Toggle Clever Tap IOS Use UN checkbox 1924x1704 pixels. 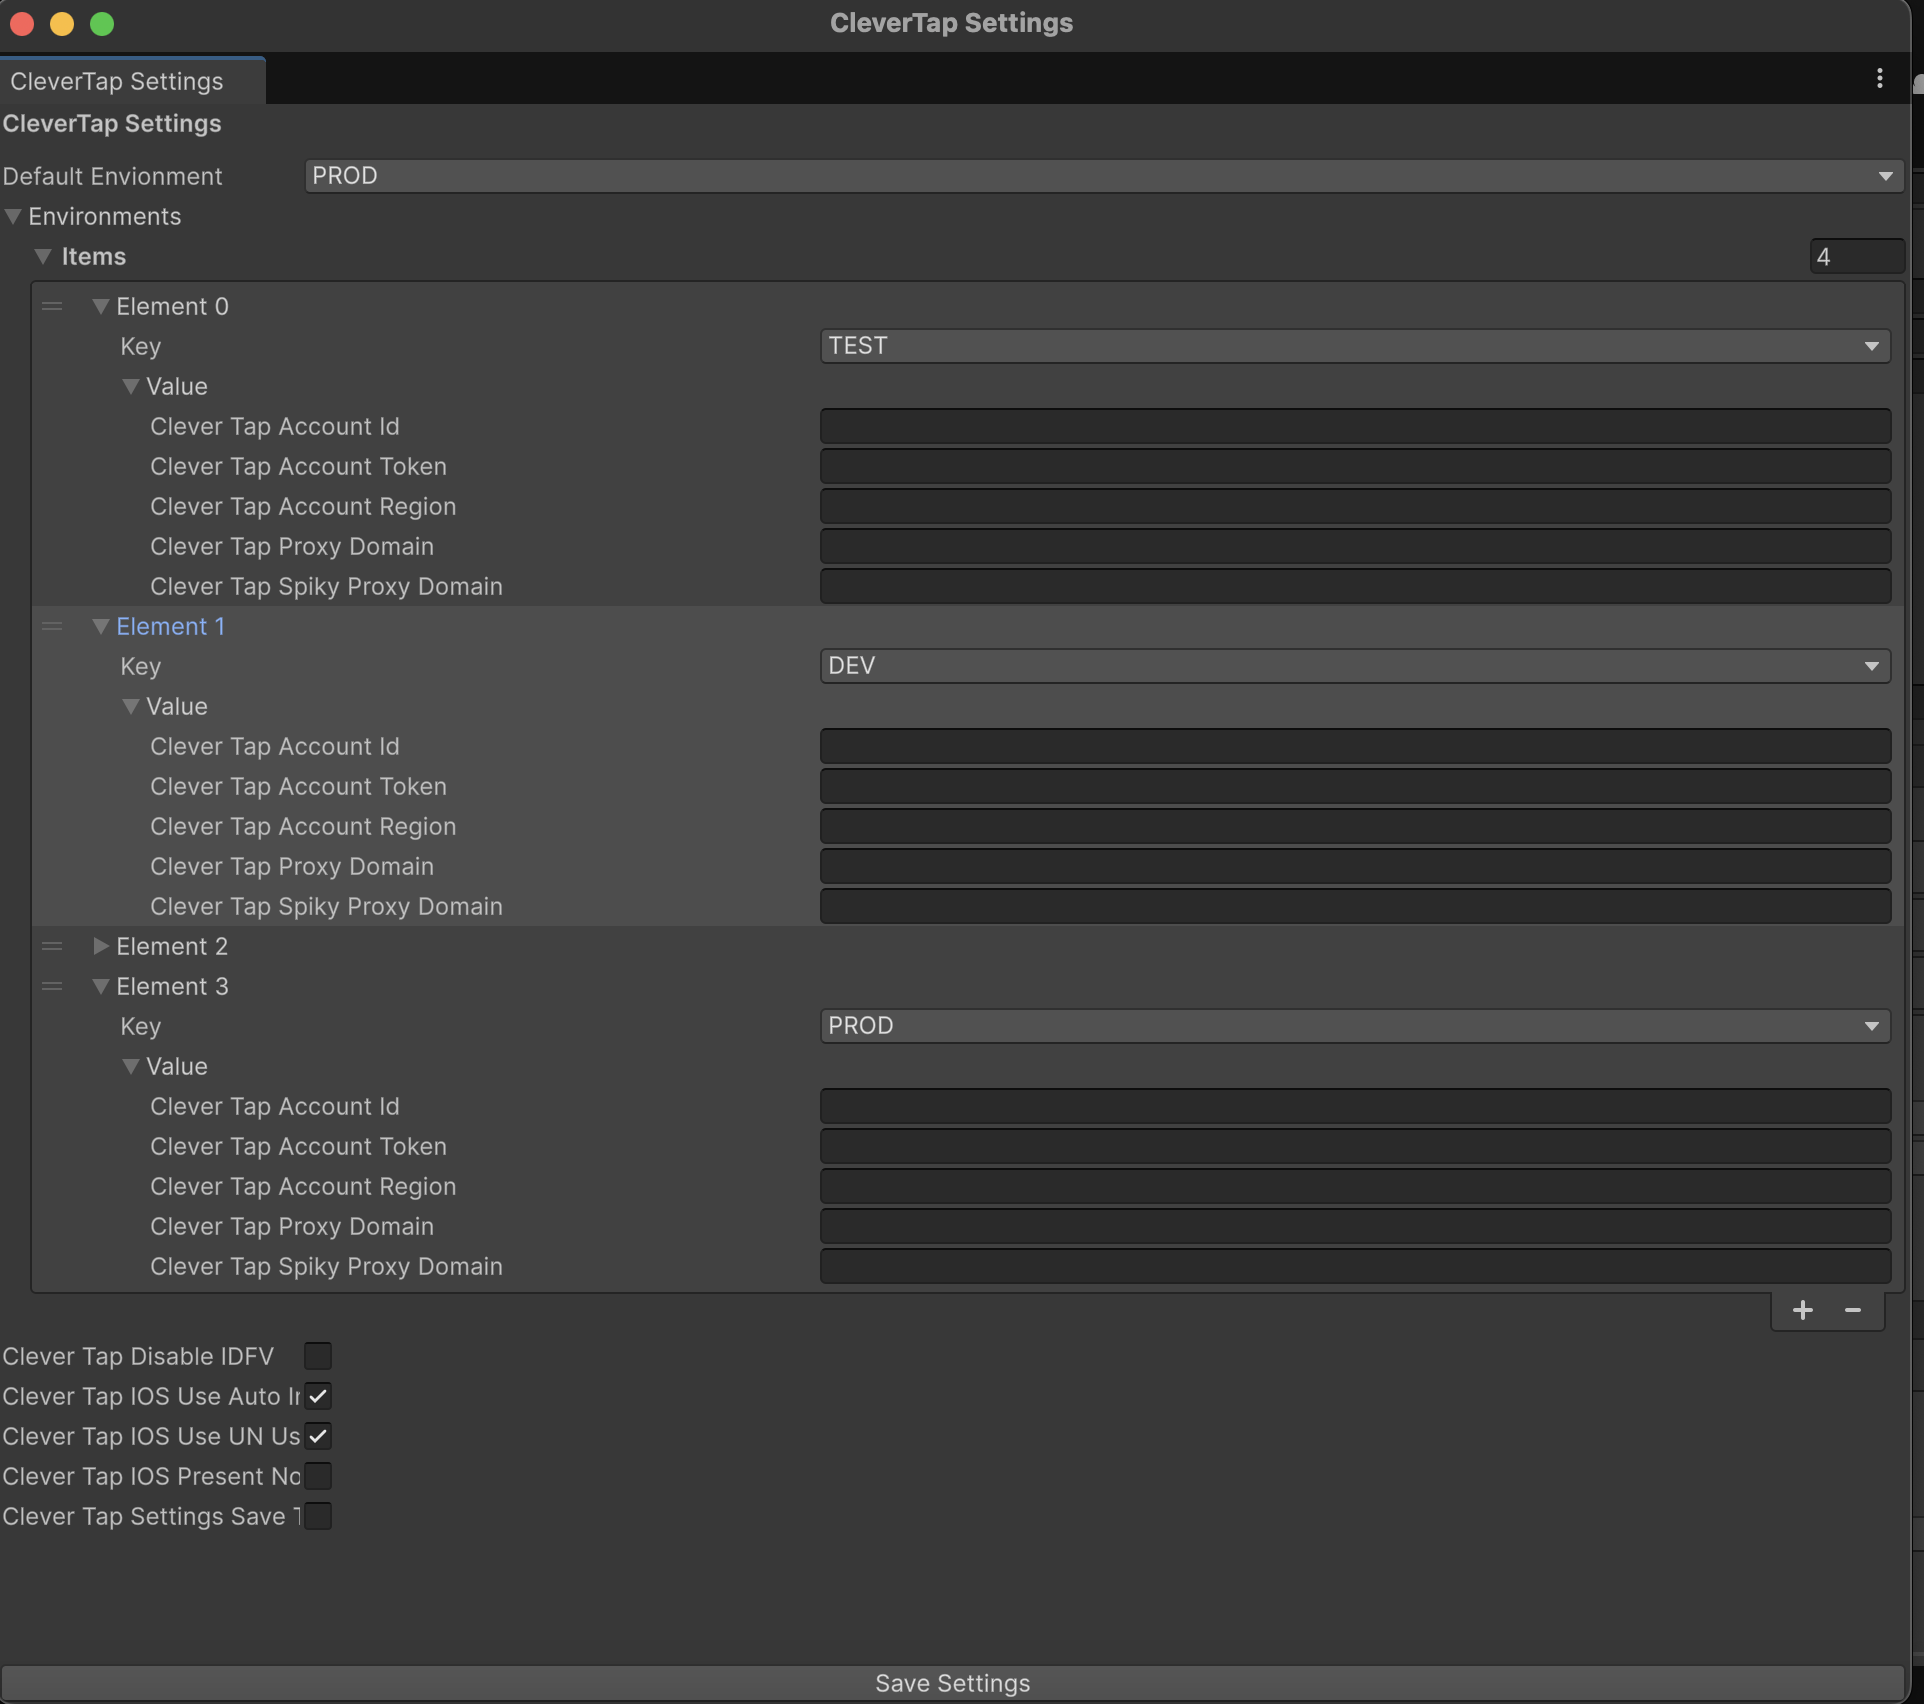coord(318,1436)
